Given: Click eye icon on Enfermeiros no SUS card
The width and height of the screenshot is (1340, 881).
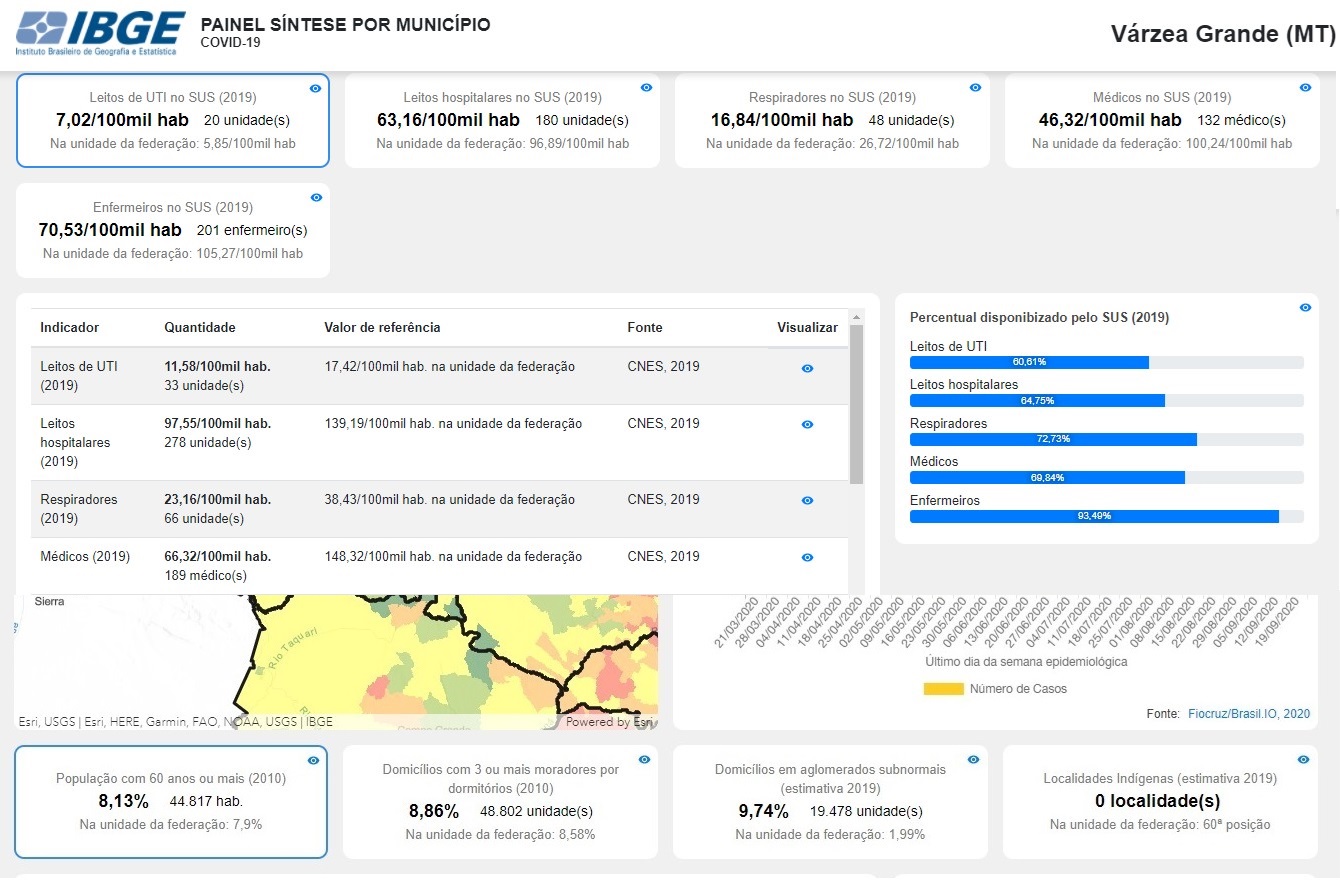Looking at the screenshot, I should (316, 198).
